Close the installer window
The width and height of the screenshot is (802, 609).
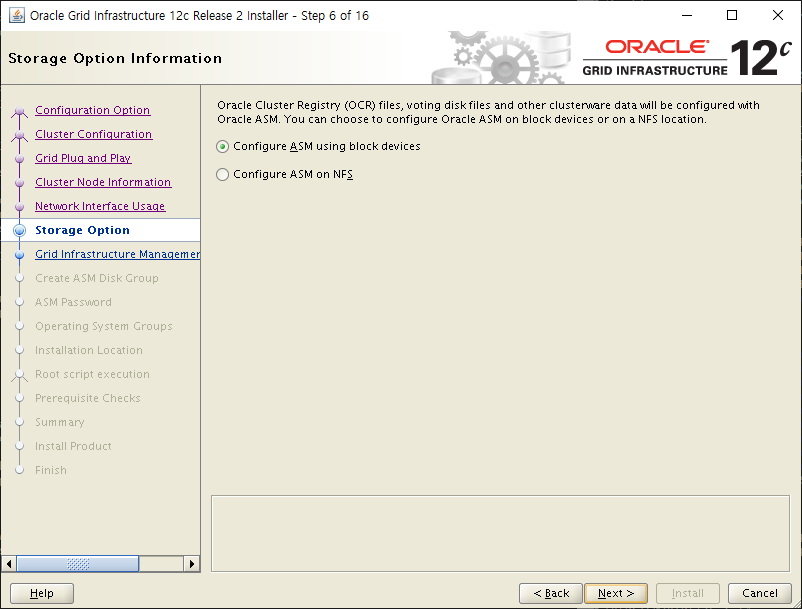(777, 15)
